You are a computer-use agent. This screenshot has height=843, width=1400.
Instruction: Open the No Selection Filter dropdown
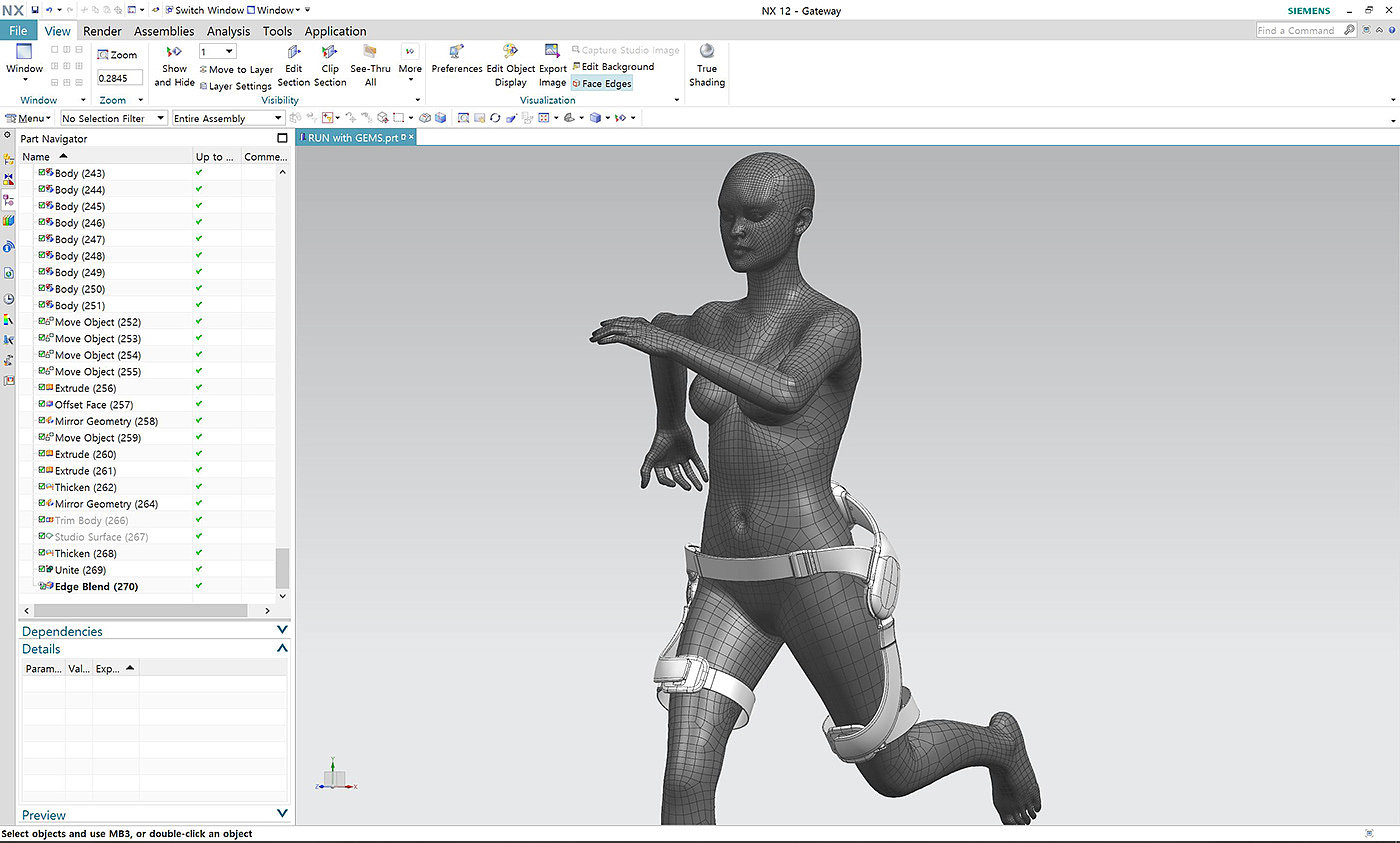pos(112,118)
